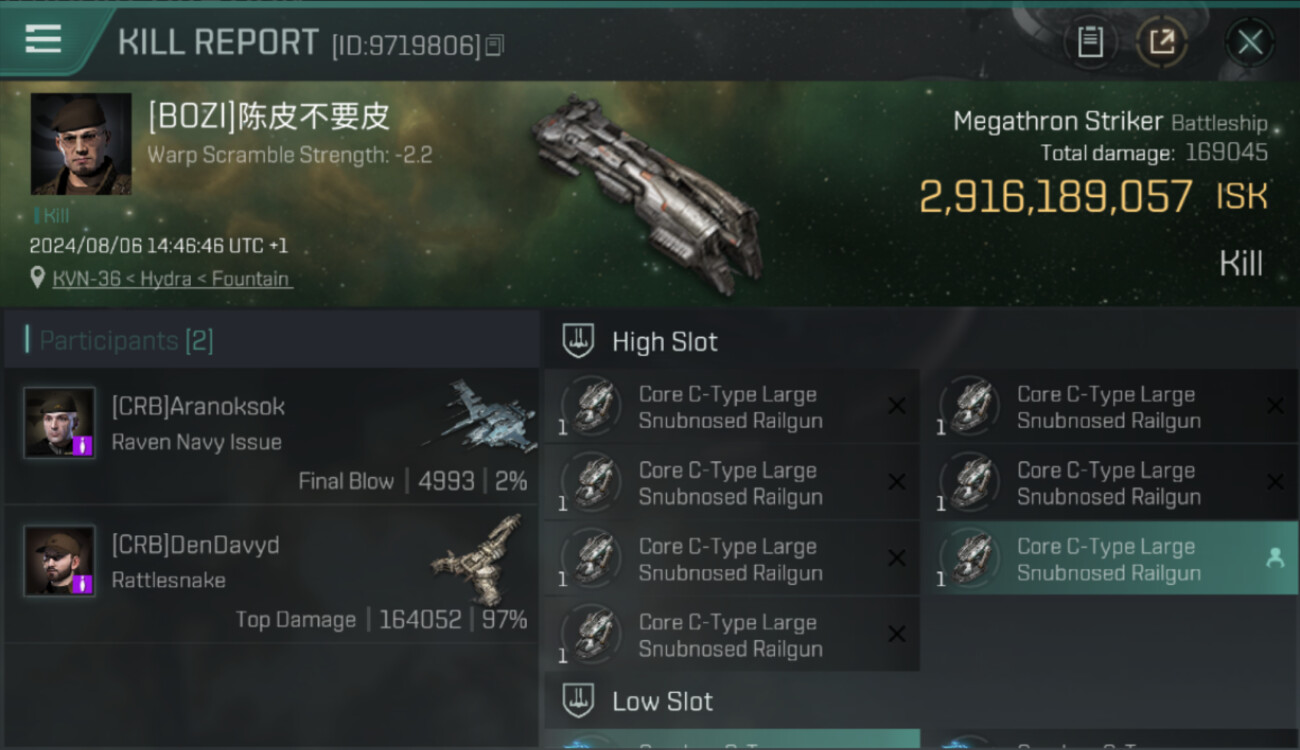The height and width of the screenshot is (750, 1300).
Task: Open the victim pilot portrait
Action: [81, 144]
